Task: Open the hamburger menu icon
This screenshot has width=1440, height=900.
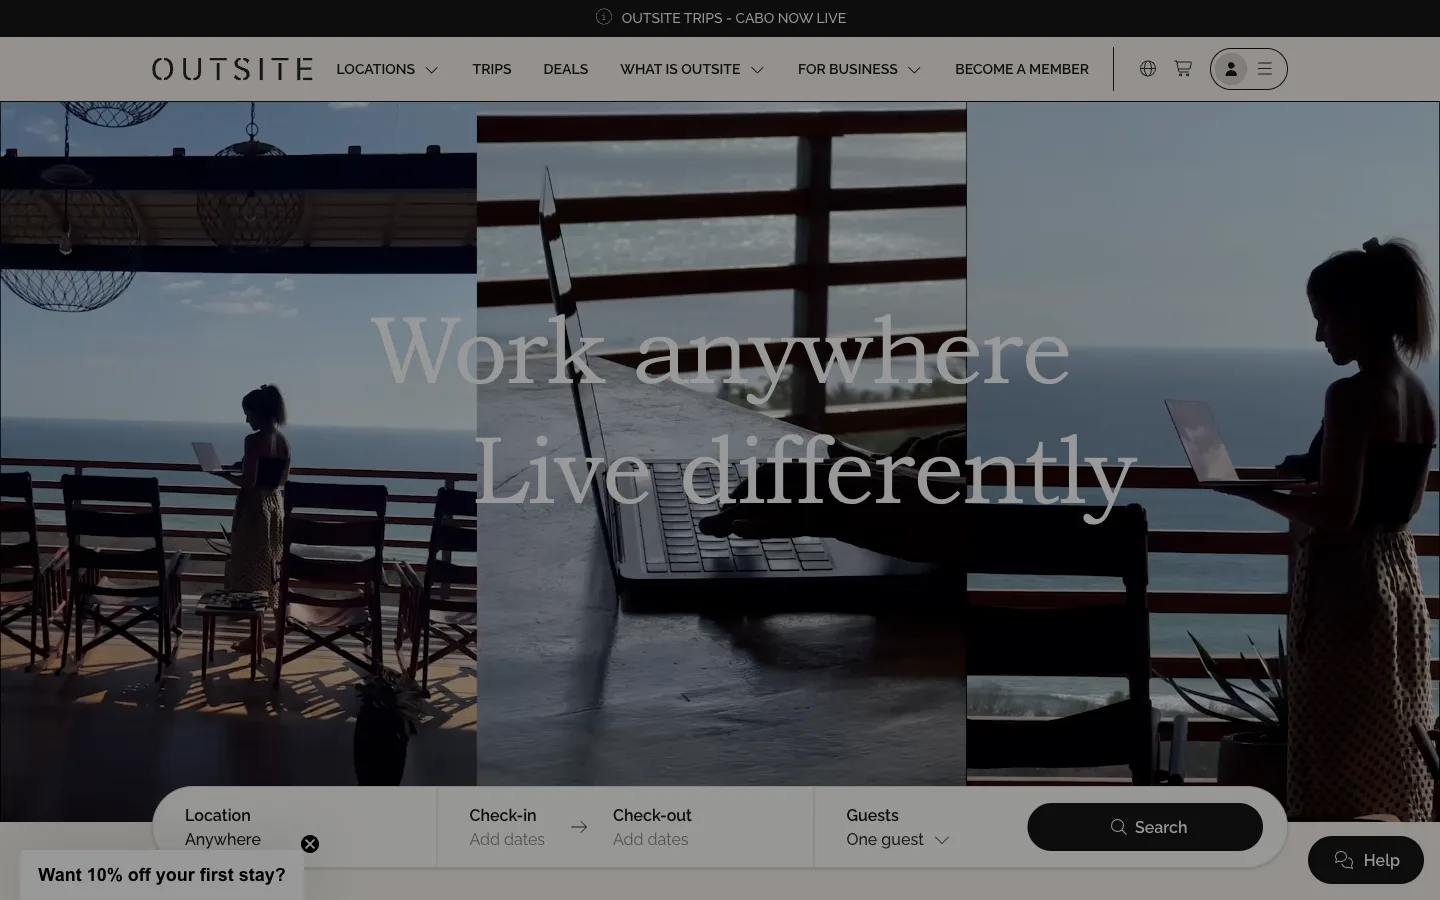Action: tap(1265, 69)
